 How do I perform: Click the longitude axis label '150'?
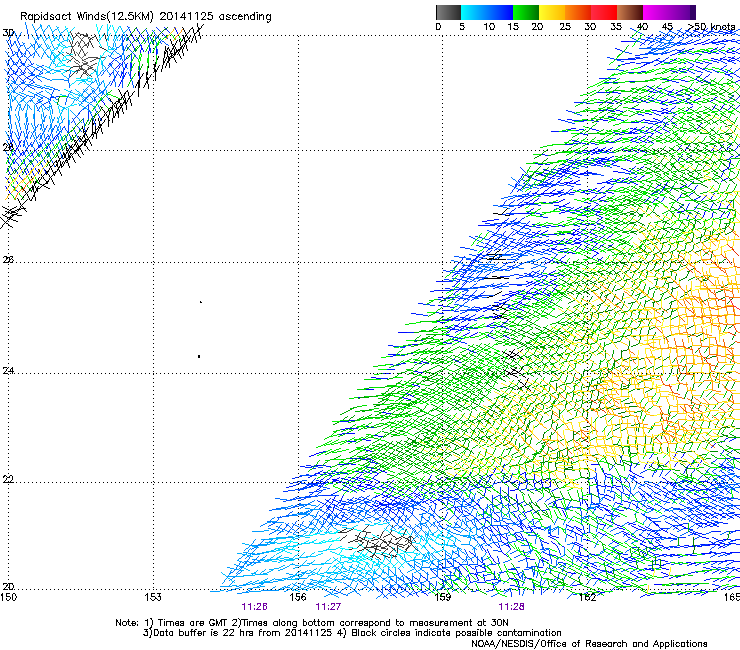point(8,597)
